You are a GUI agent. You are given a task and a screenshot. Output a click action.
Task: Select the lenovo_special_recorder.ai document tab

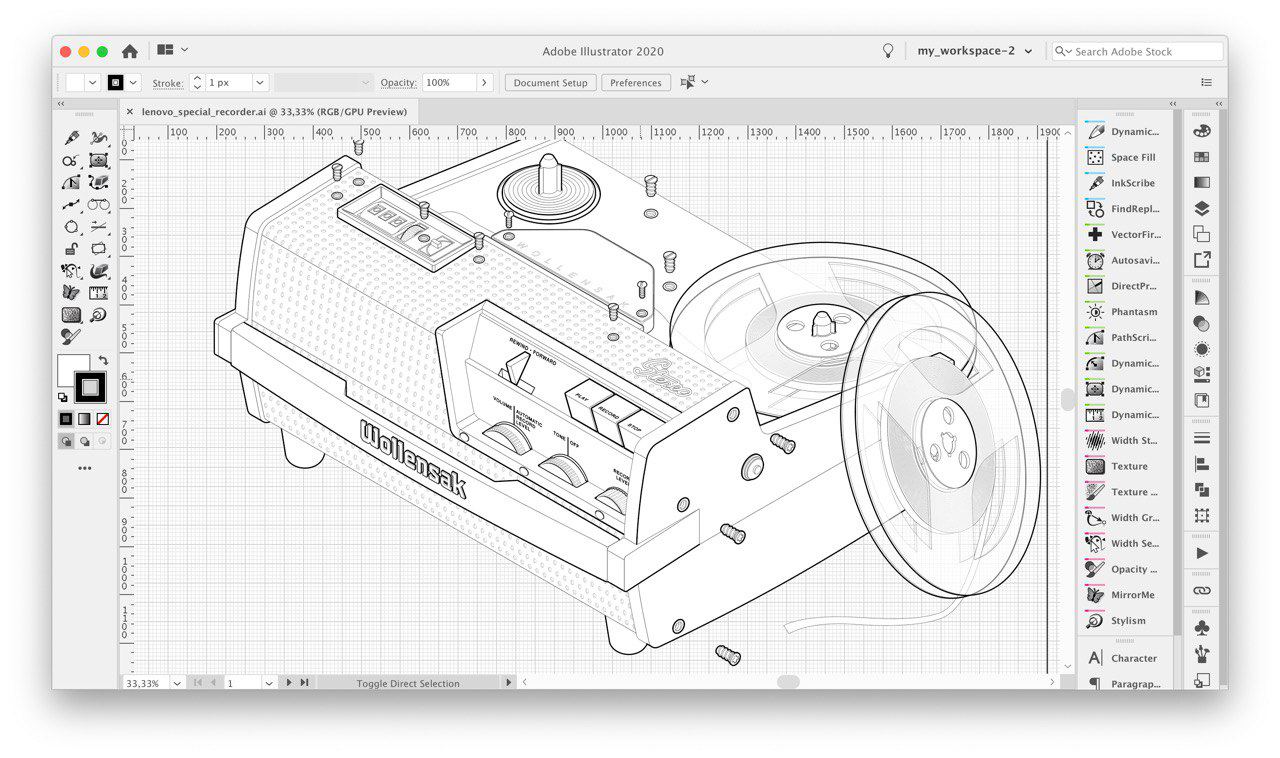pos(274,112)
